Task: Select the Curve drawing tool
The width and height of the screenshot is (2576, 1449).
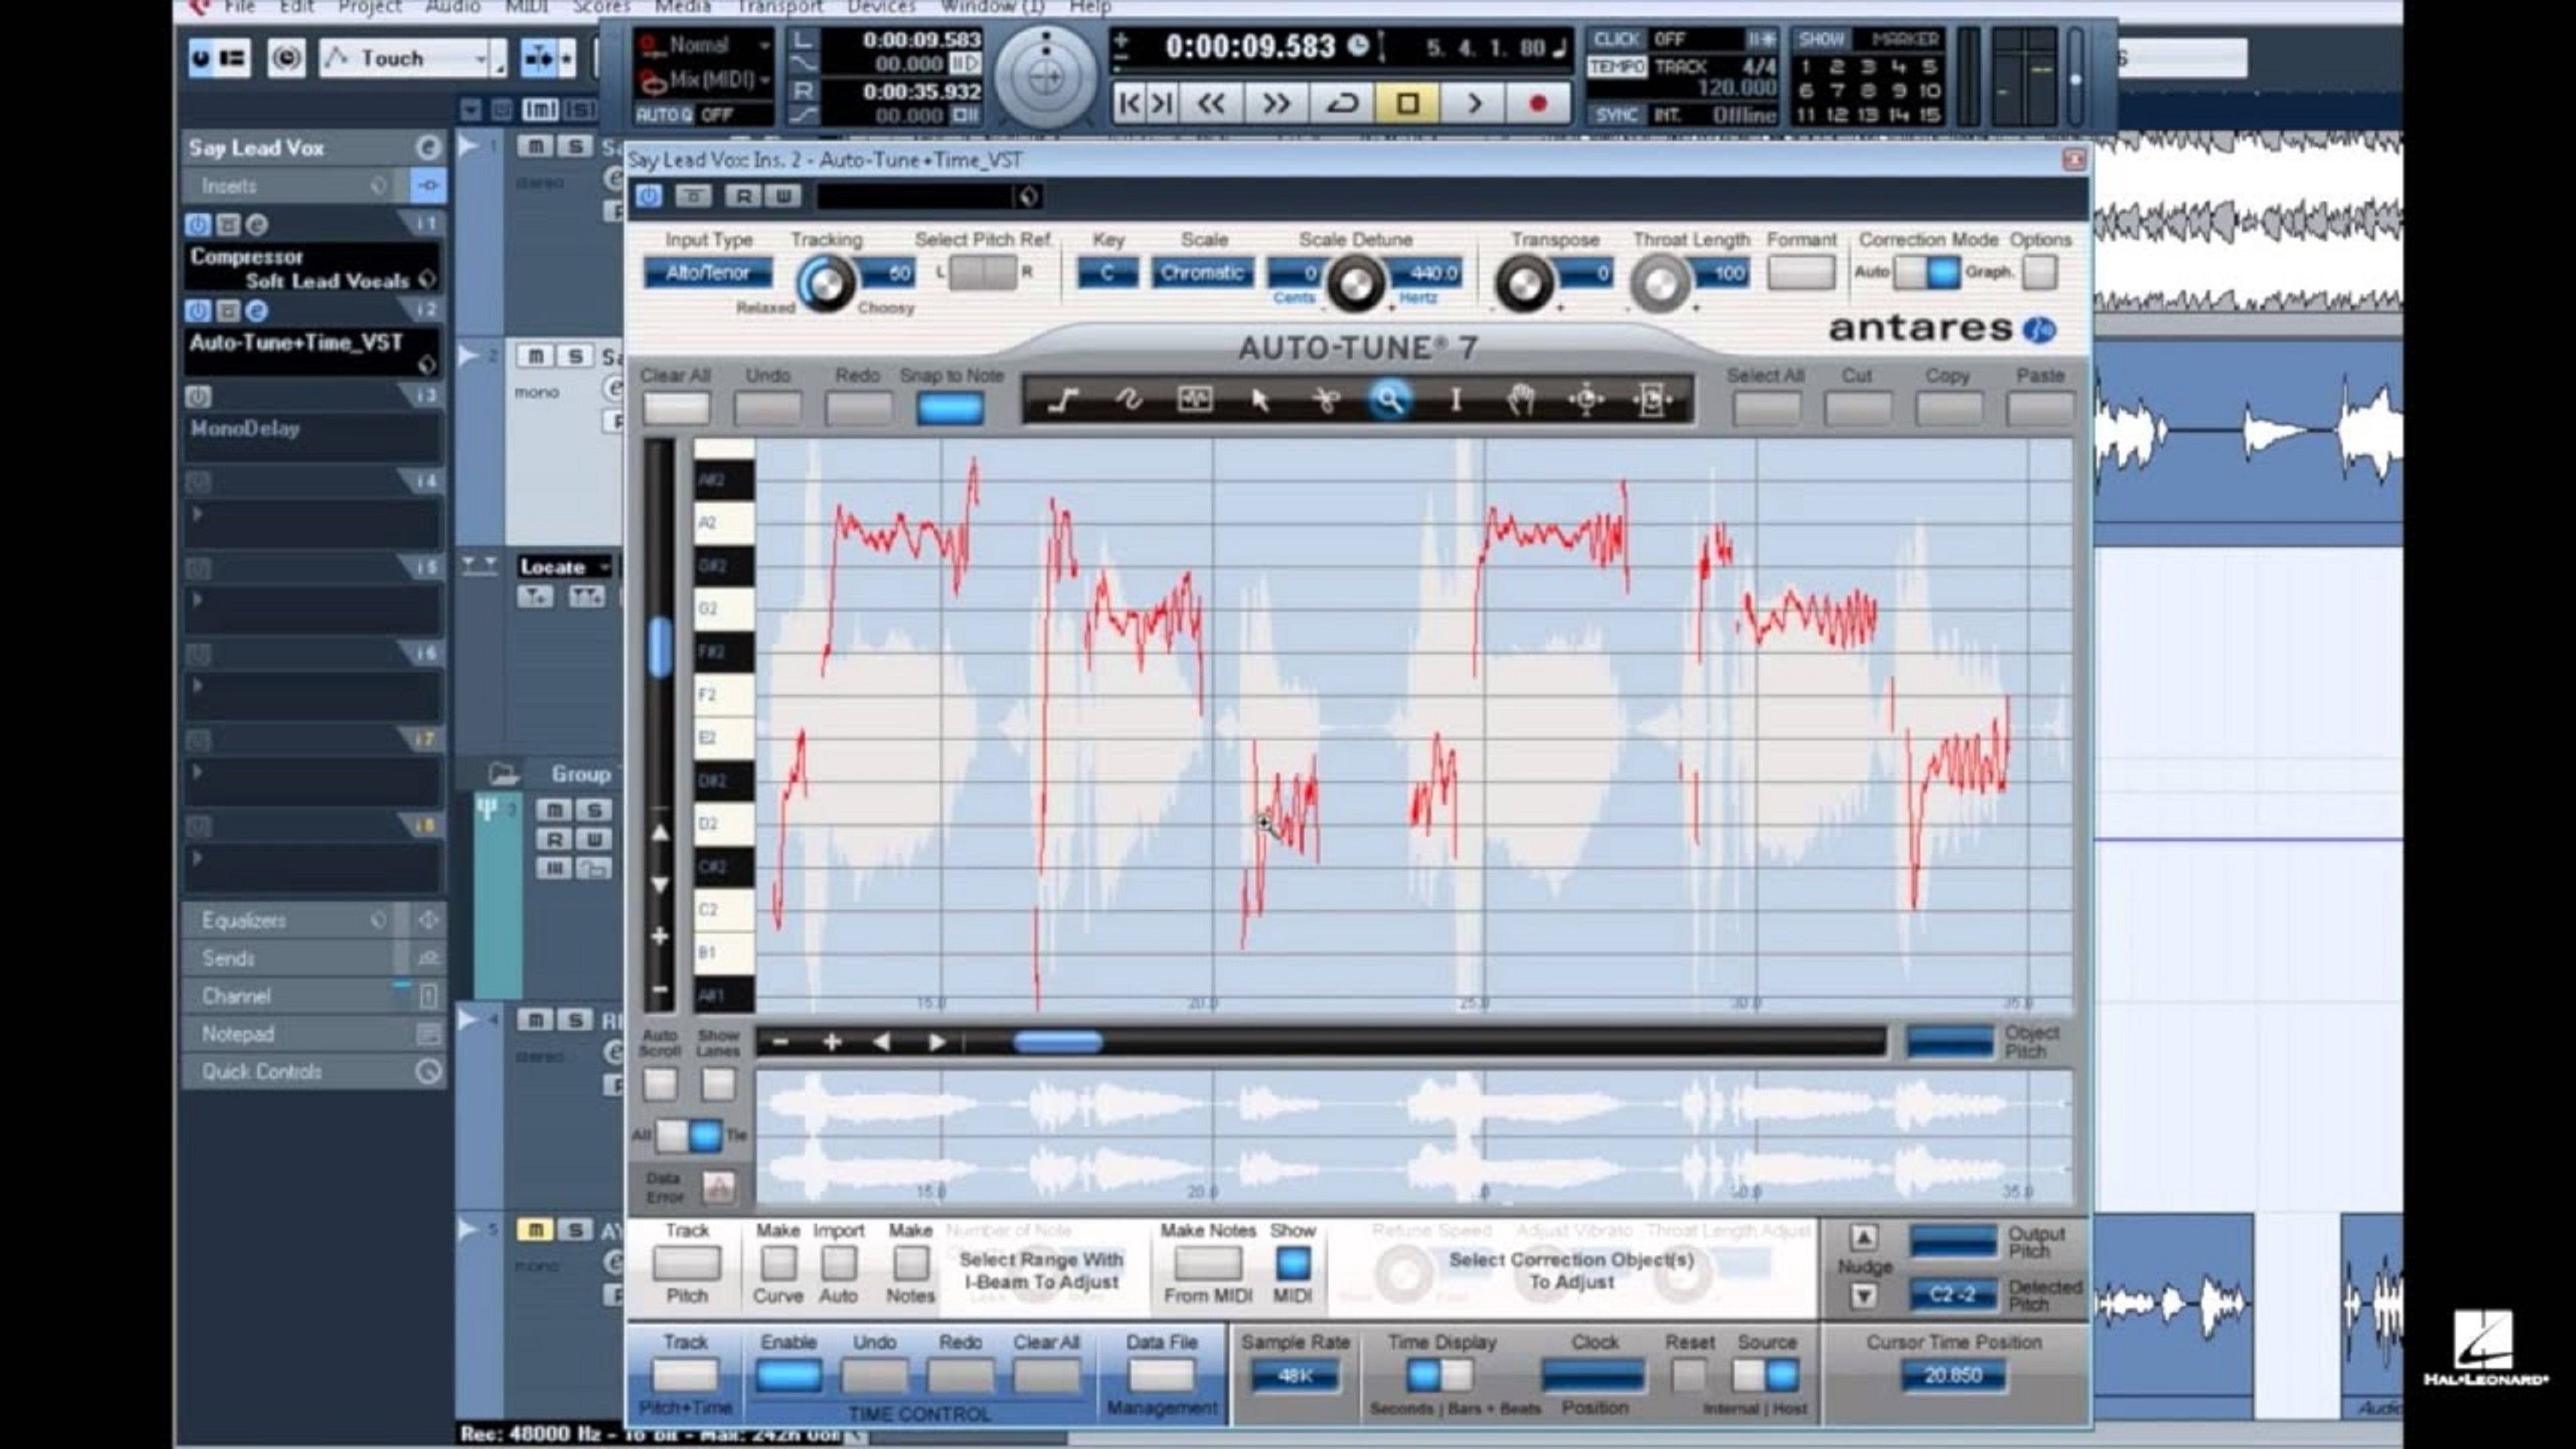Action: coord(1128,401)
